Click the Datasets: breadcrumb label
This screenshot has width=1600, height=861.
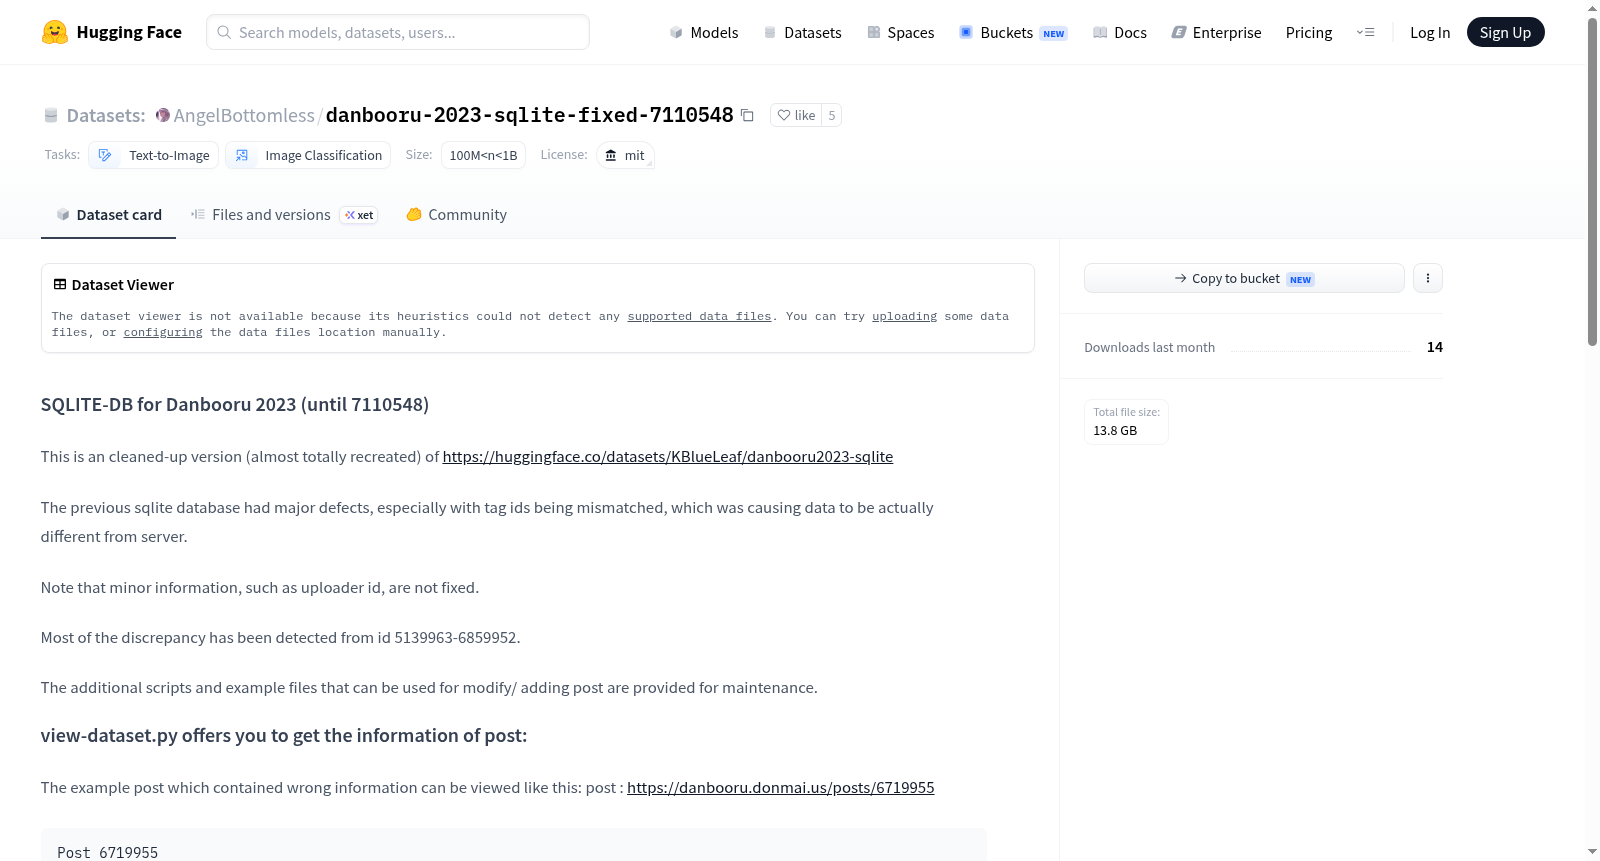[106, 115]
